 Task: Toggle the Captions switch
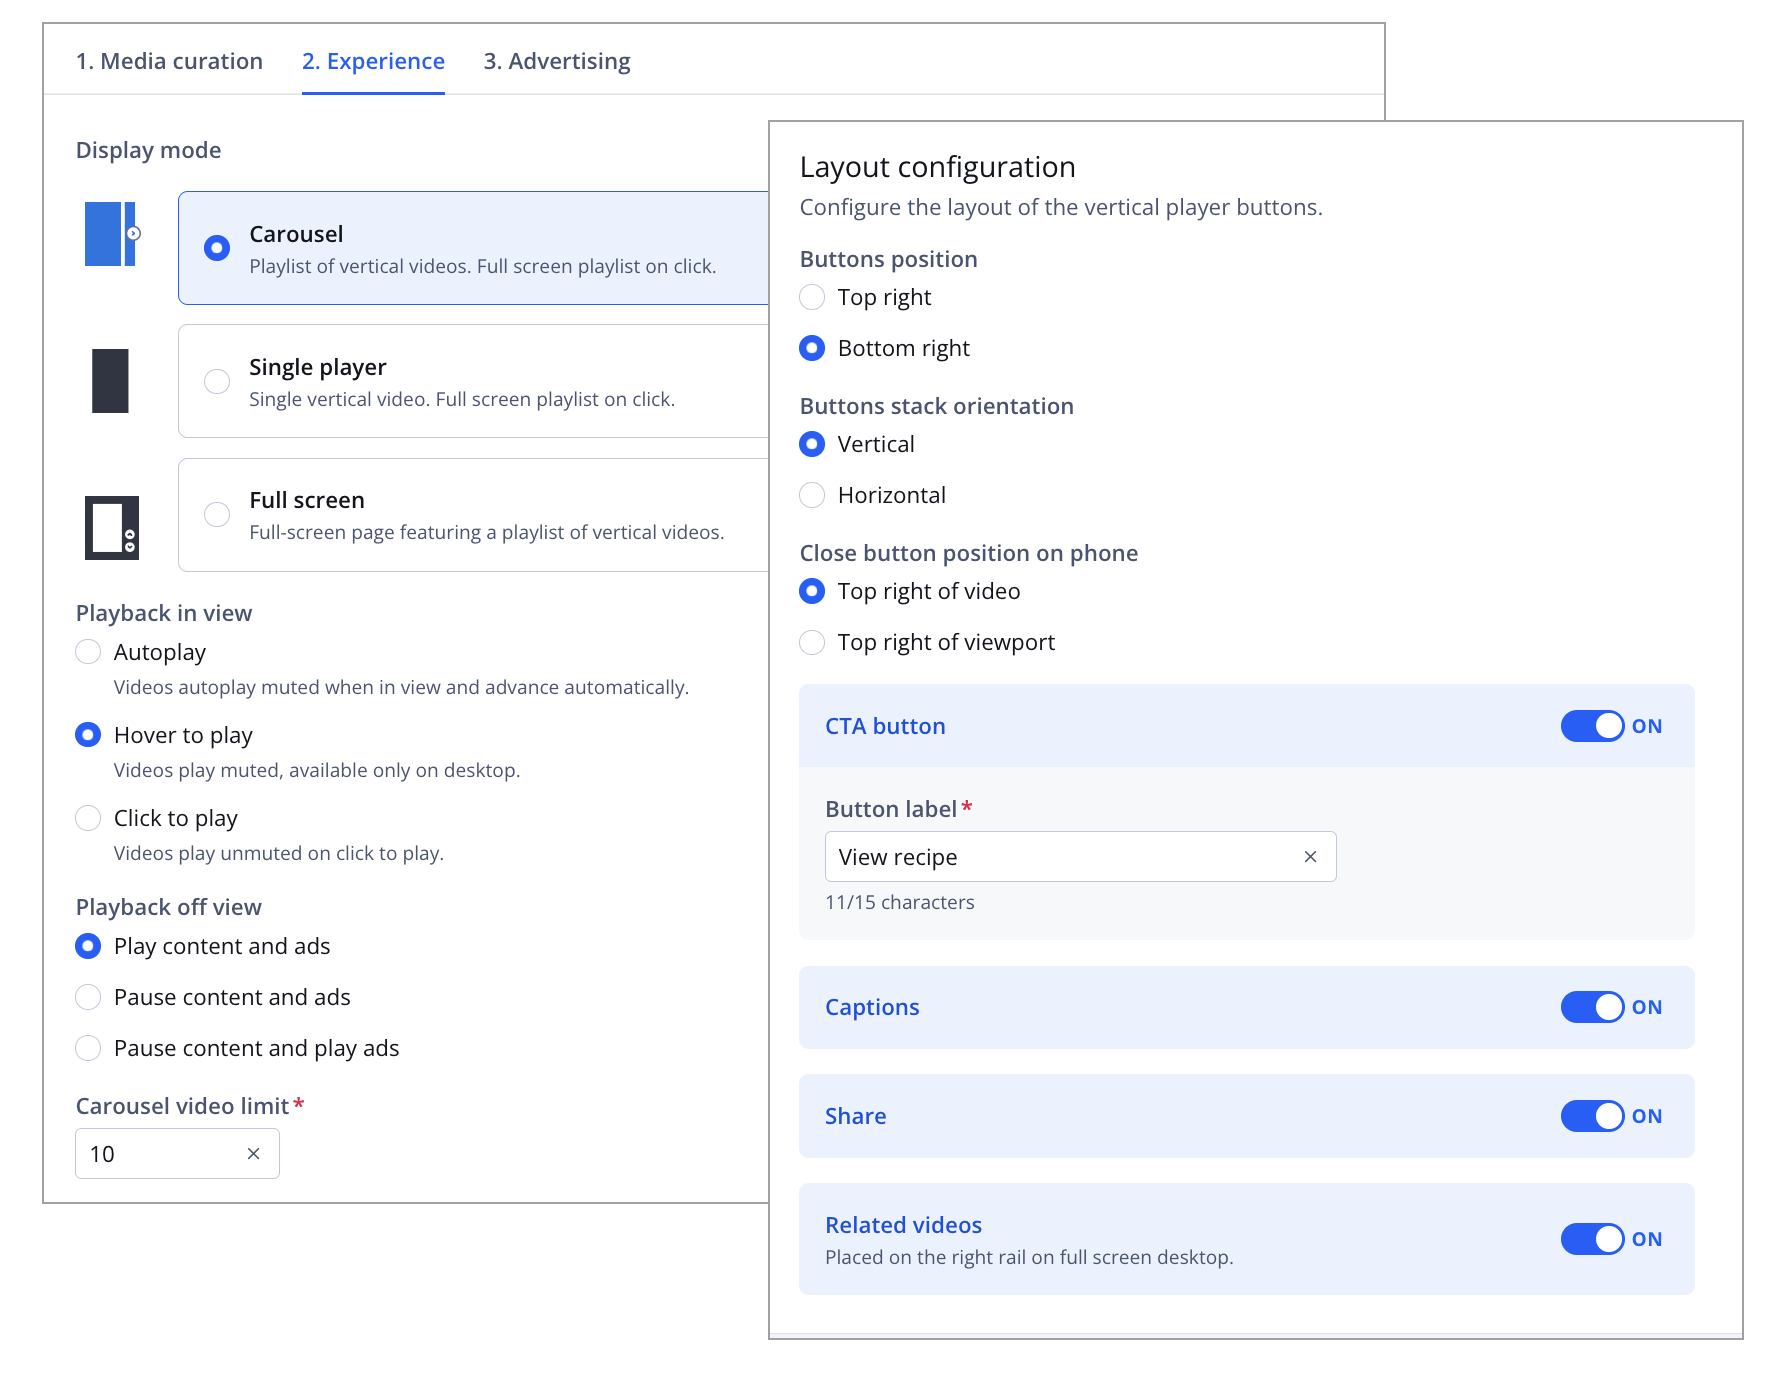pos(1592,1007)
